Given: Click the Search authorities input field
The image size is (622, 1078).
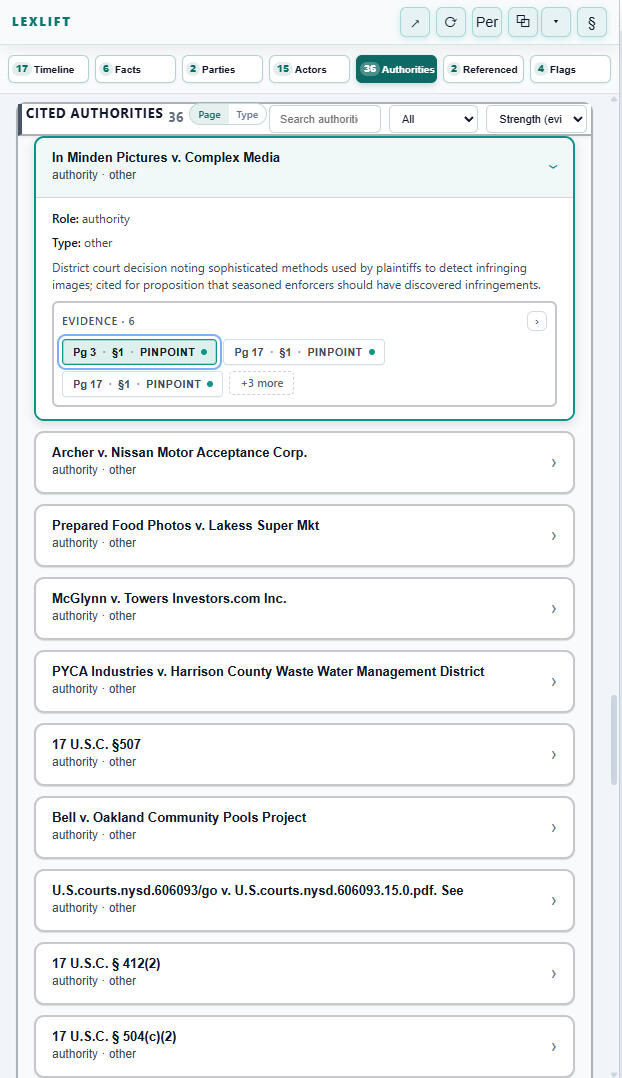Looking at the screenshot, I should 324,119.
